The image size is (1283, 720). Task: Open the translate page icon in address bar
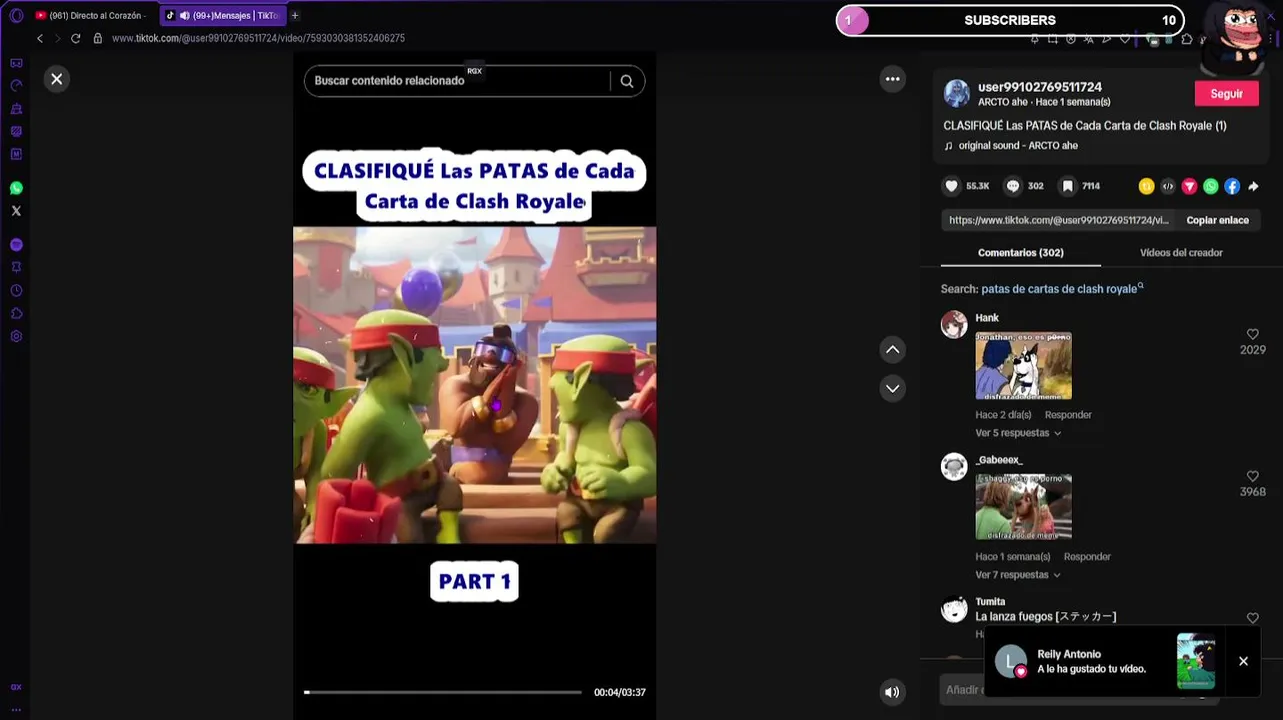(x=1089, y=39)
